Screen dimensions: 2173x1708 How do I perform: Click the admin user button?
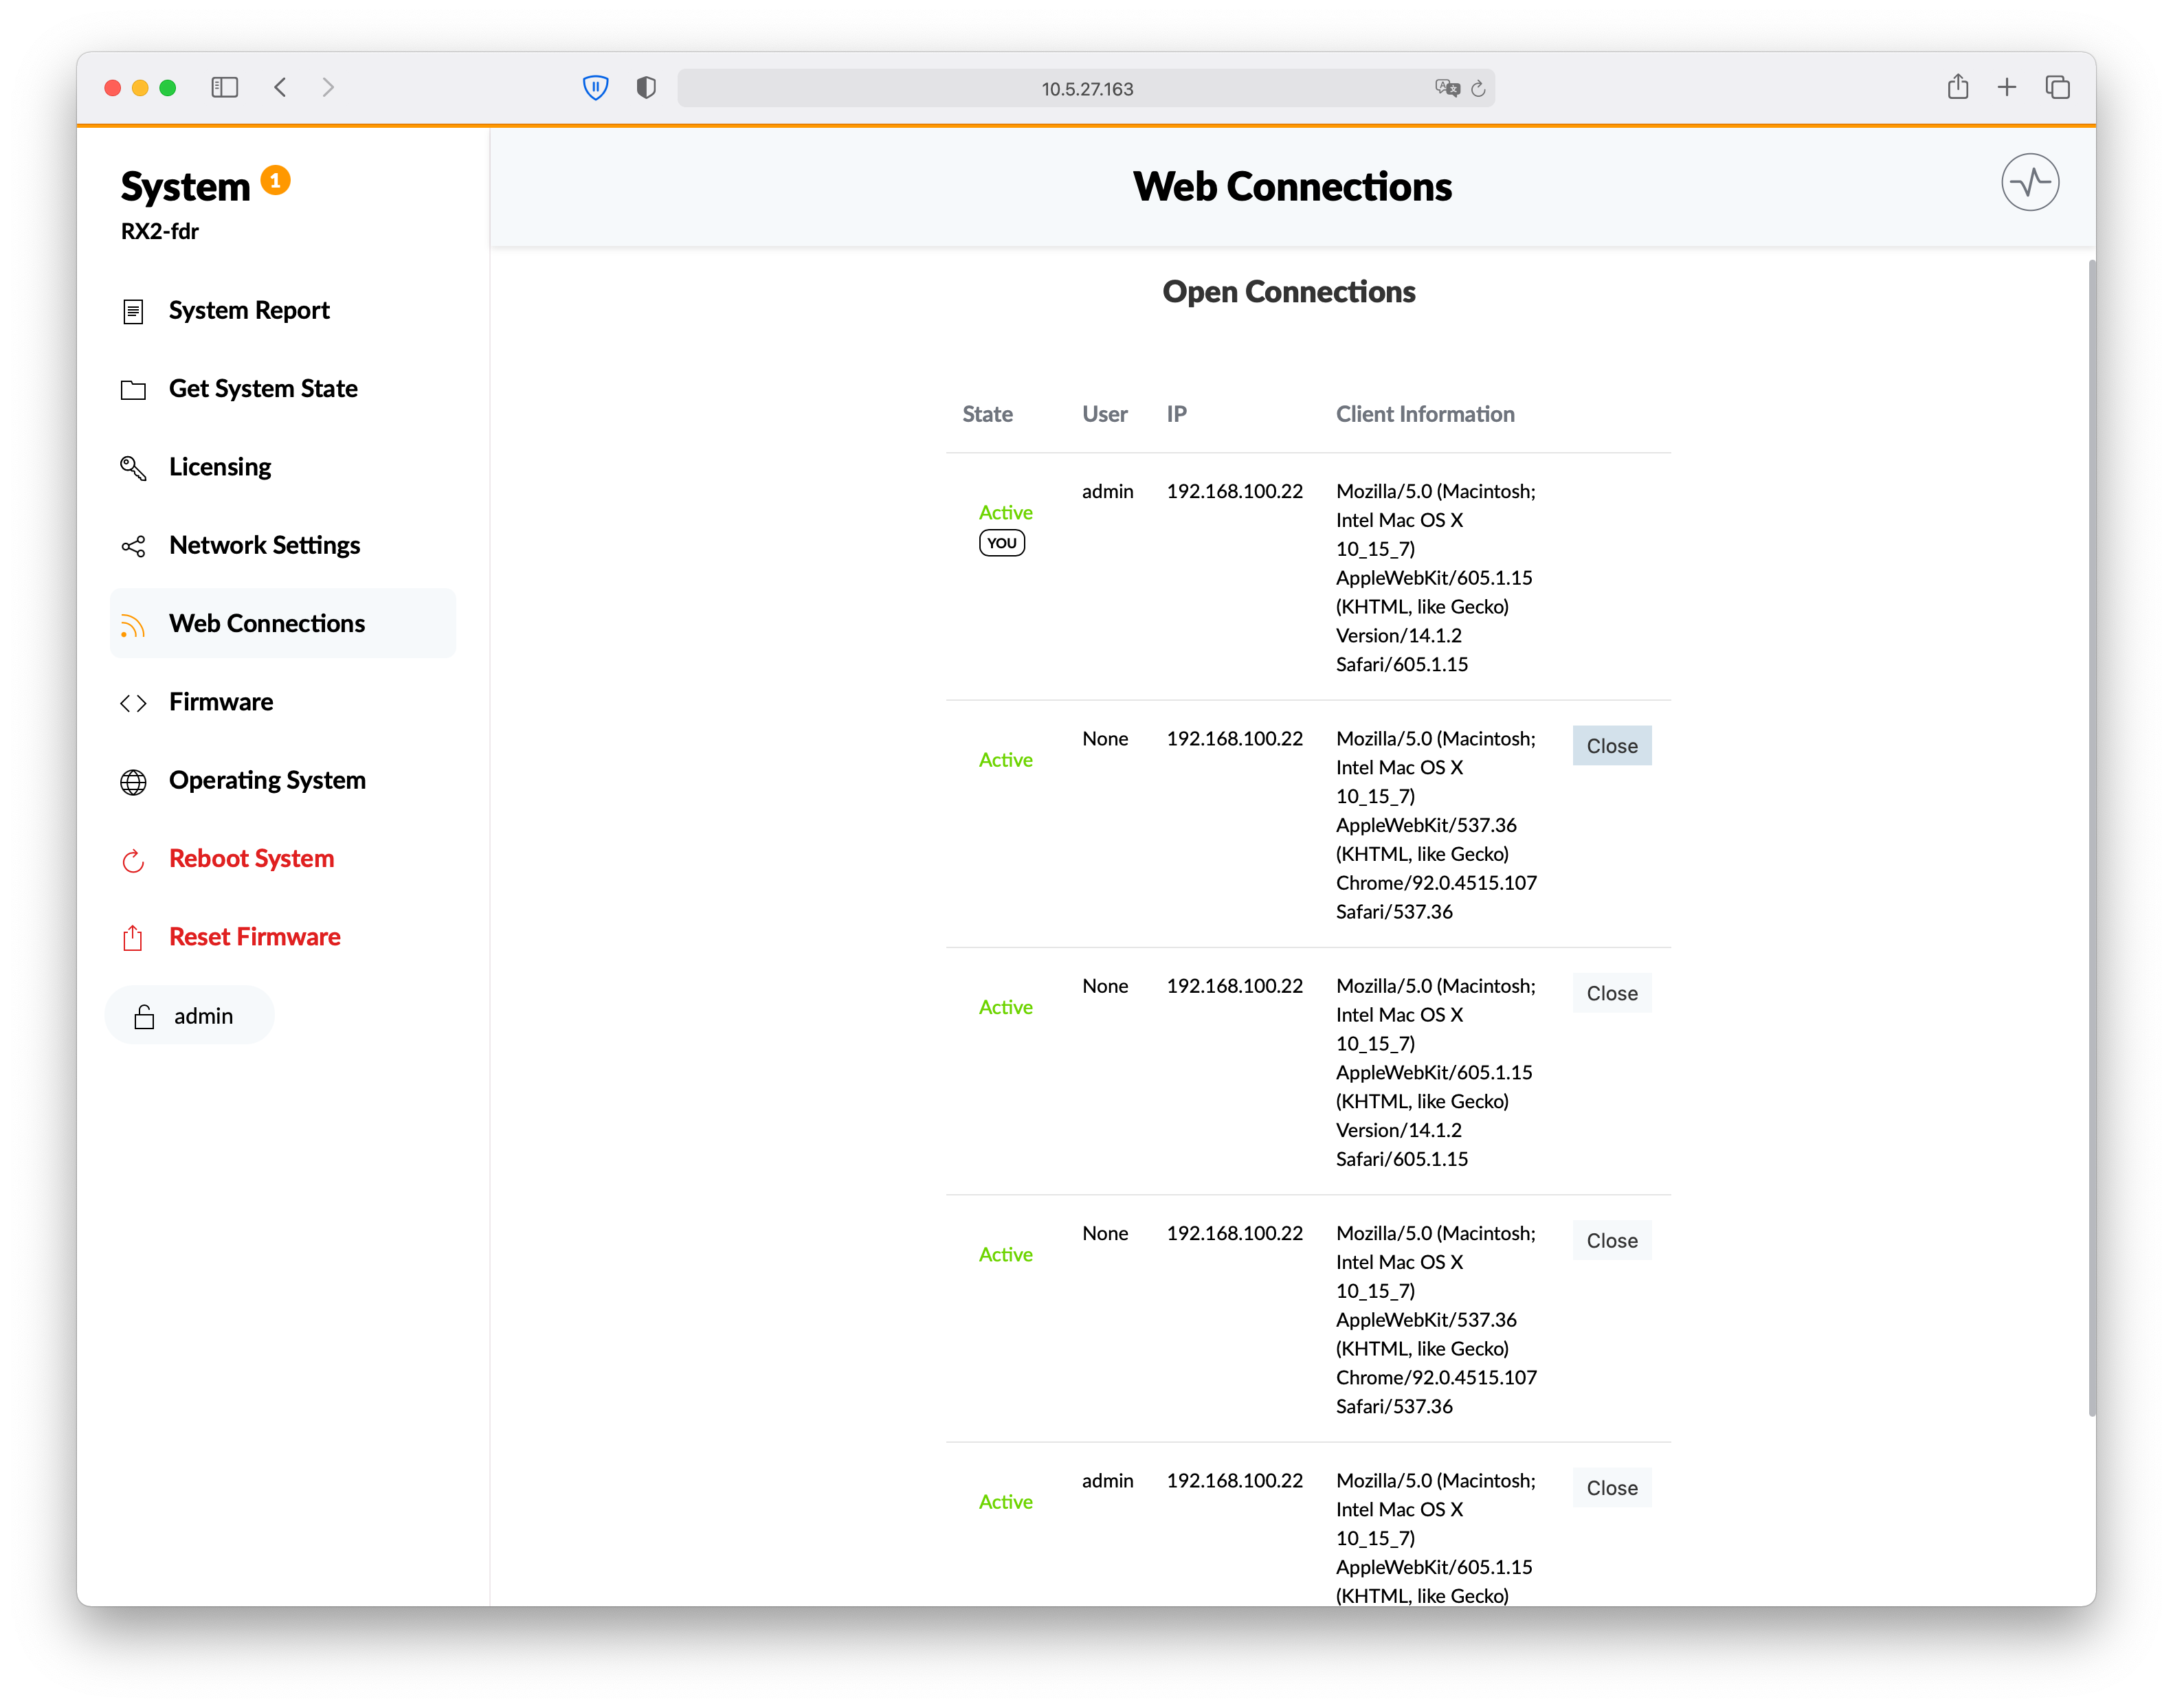pyautogui.click(x=190, y=1016)
